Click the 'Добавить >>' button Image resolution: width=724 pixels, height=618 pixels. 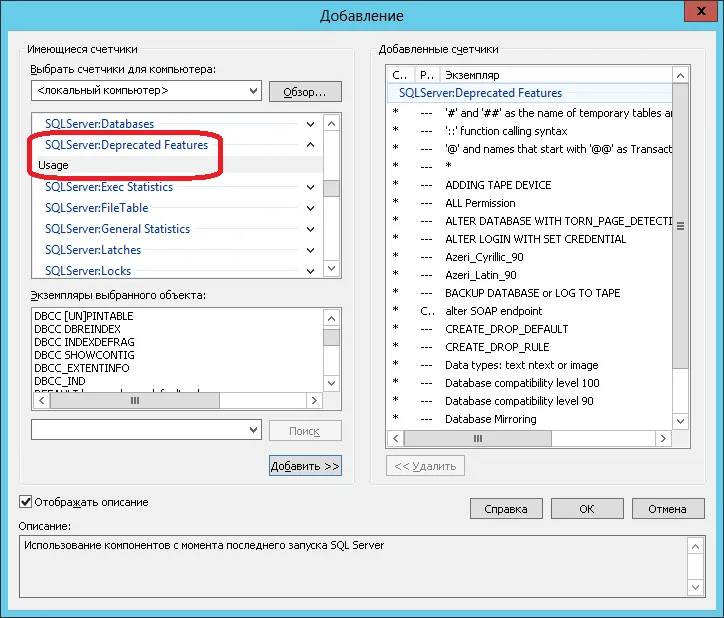point(305,466)
